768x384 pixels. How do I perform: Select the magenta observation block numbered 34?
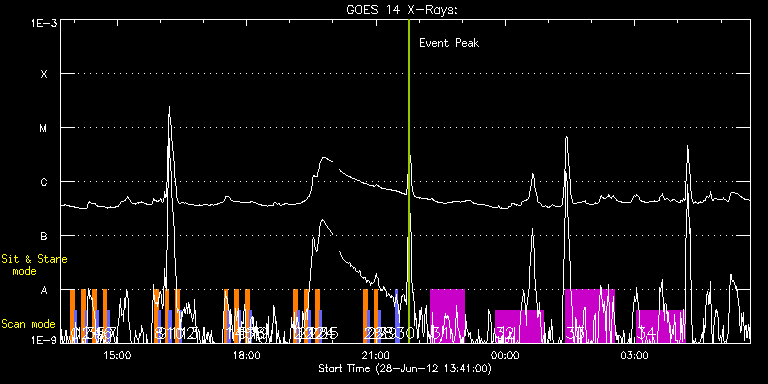point(660,326)
